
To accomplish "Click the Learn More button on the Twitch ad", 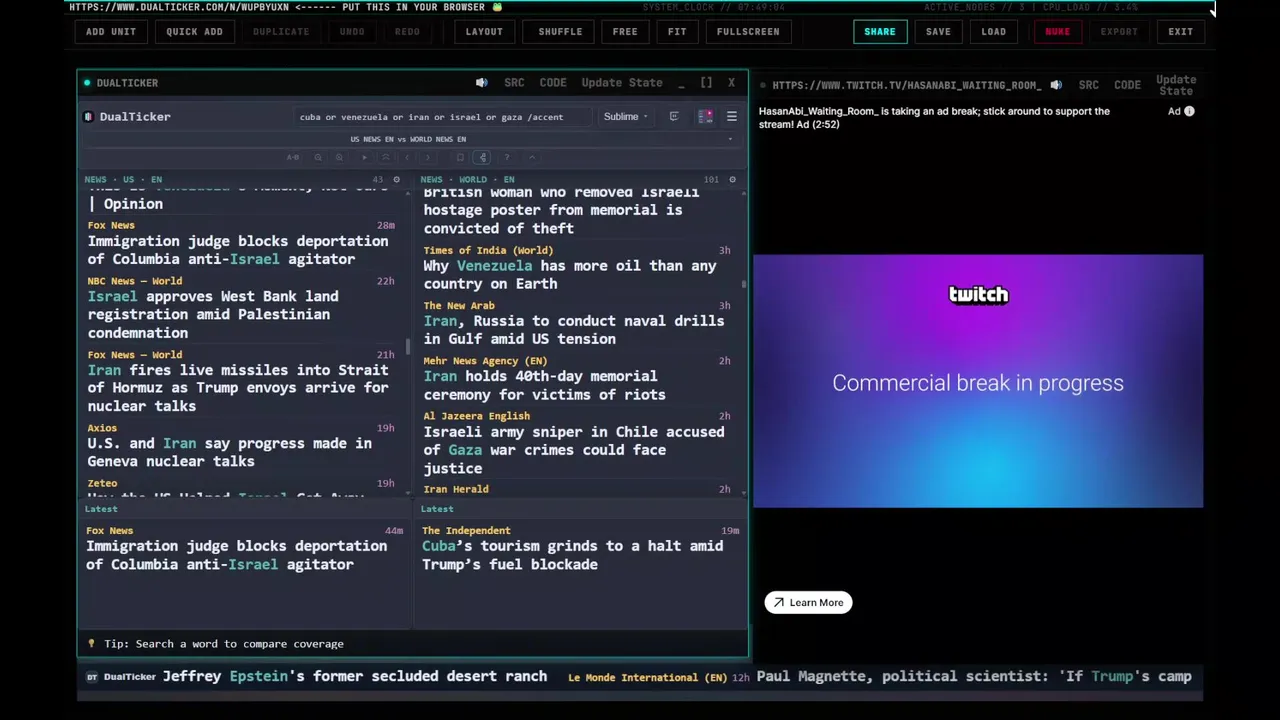I will (808, 602).
